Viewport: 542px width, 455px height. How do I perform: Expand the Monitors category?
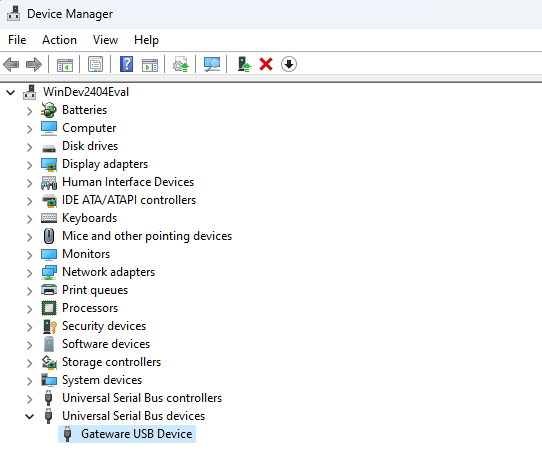point(29,254)
